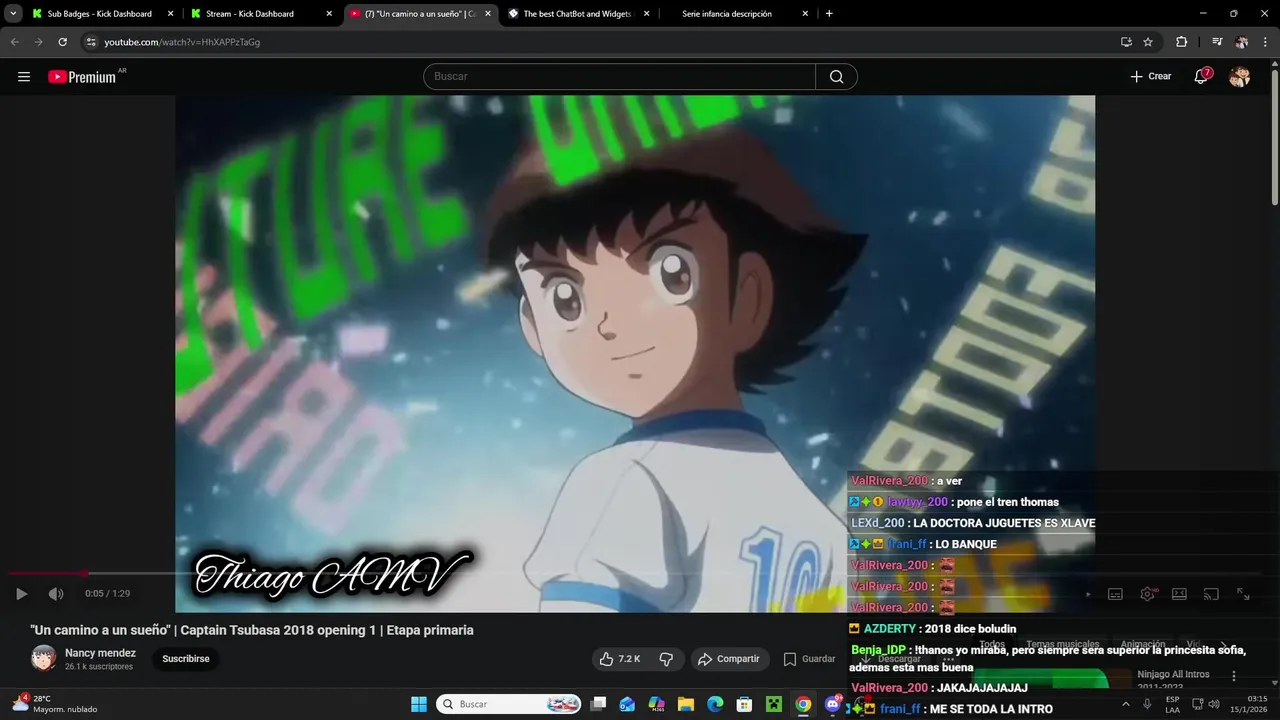Viewport: 1280px width, 720px height.
Task: Reload the page in Chrome
Action: 62,42
